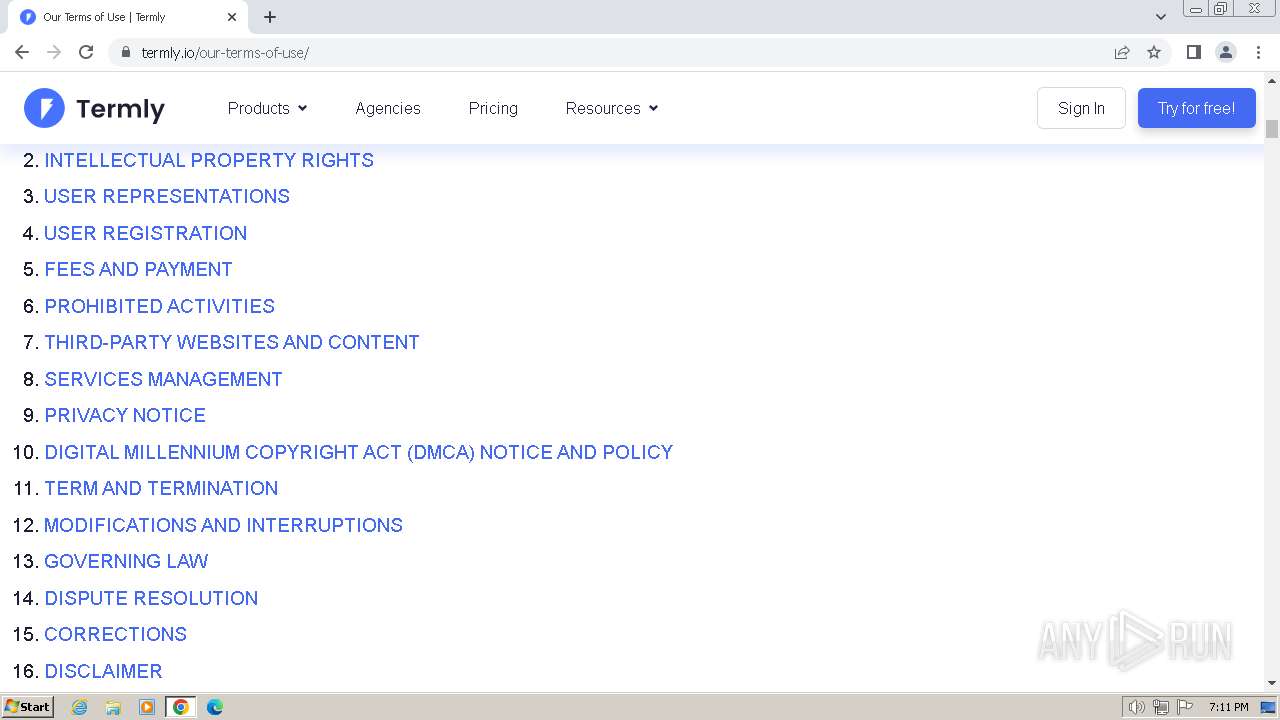Open the Action Center flag tray icon

1185,707
